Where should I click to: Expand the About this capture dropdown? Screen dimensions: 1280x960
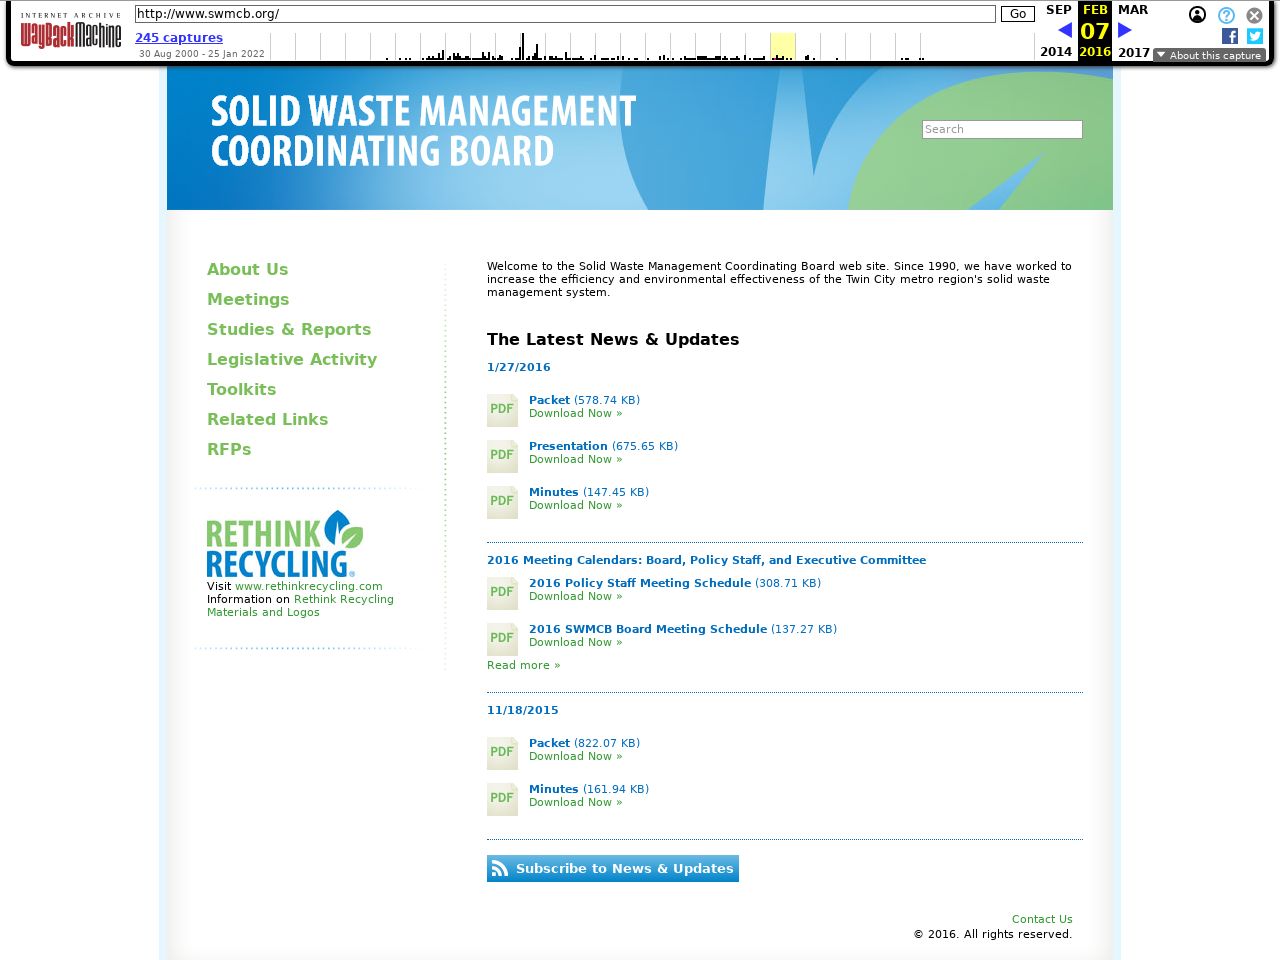(x=1209, y=55)
